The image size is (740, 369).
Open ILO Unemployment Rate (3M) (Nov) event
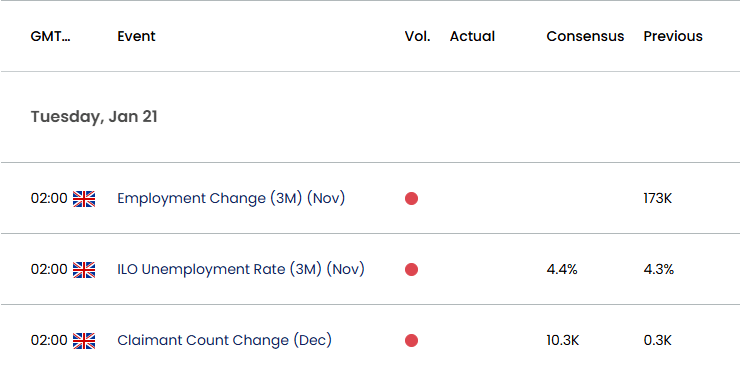(x=241, y=269)
